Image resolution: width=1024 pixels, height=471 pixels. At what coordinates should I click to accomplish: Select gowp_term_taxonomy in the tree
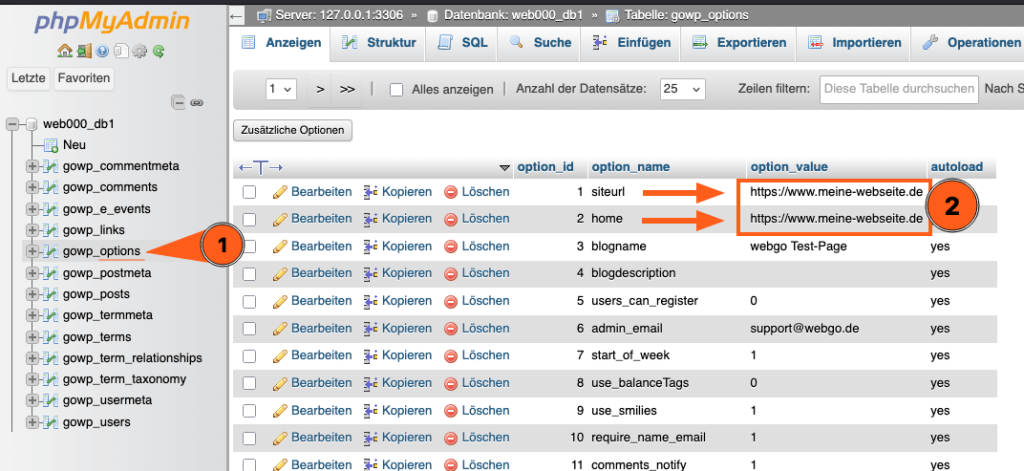pyautogui.click(x=125, y=379)
